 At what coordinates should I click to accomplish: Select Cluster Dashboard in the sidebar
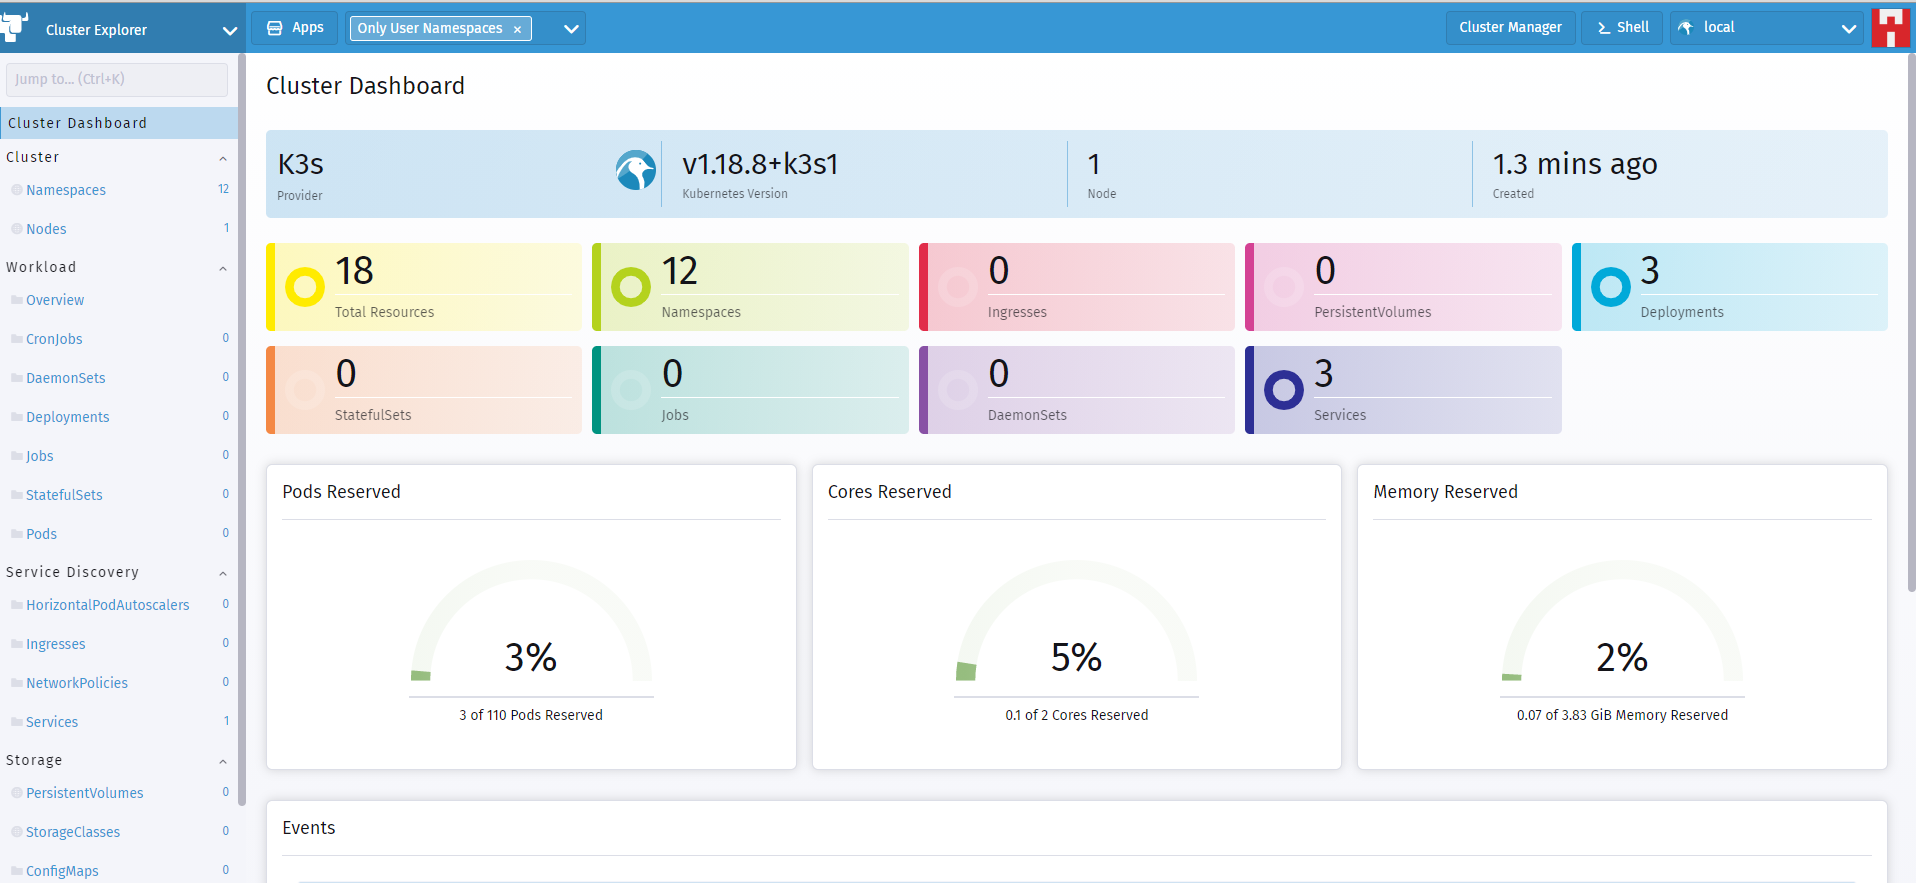(78, 123)
